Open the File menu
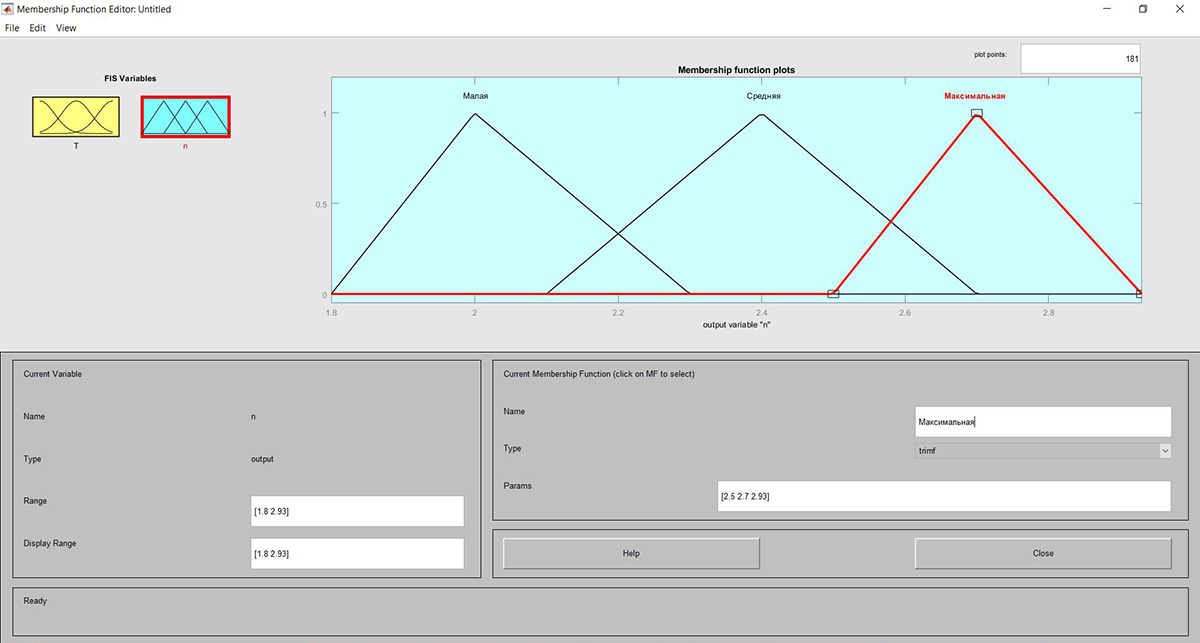 12,28
